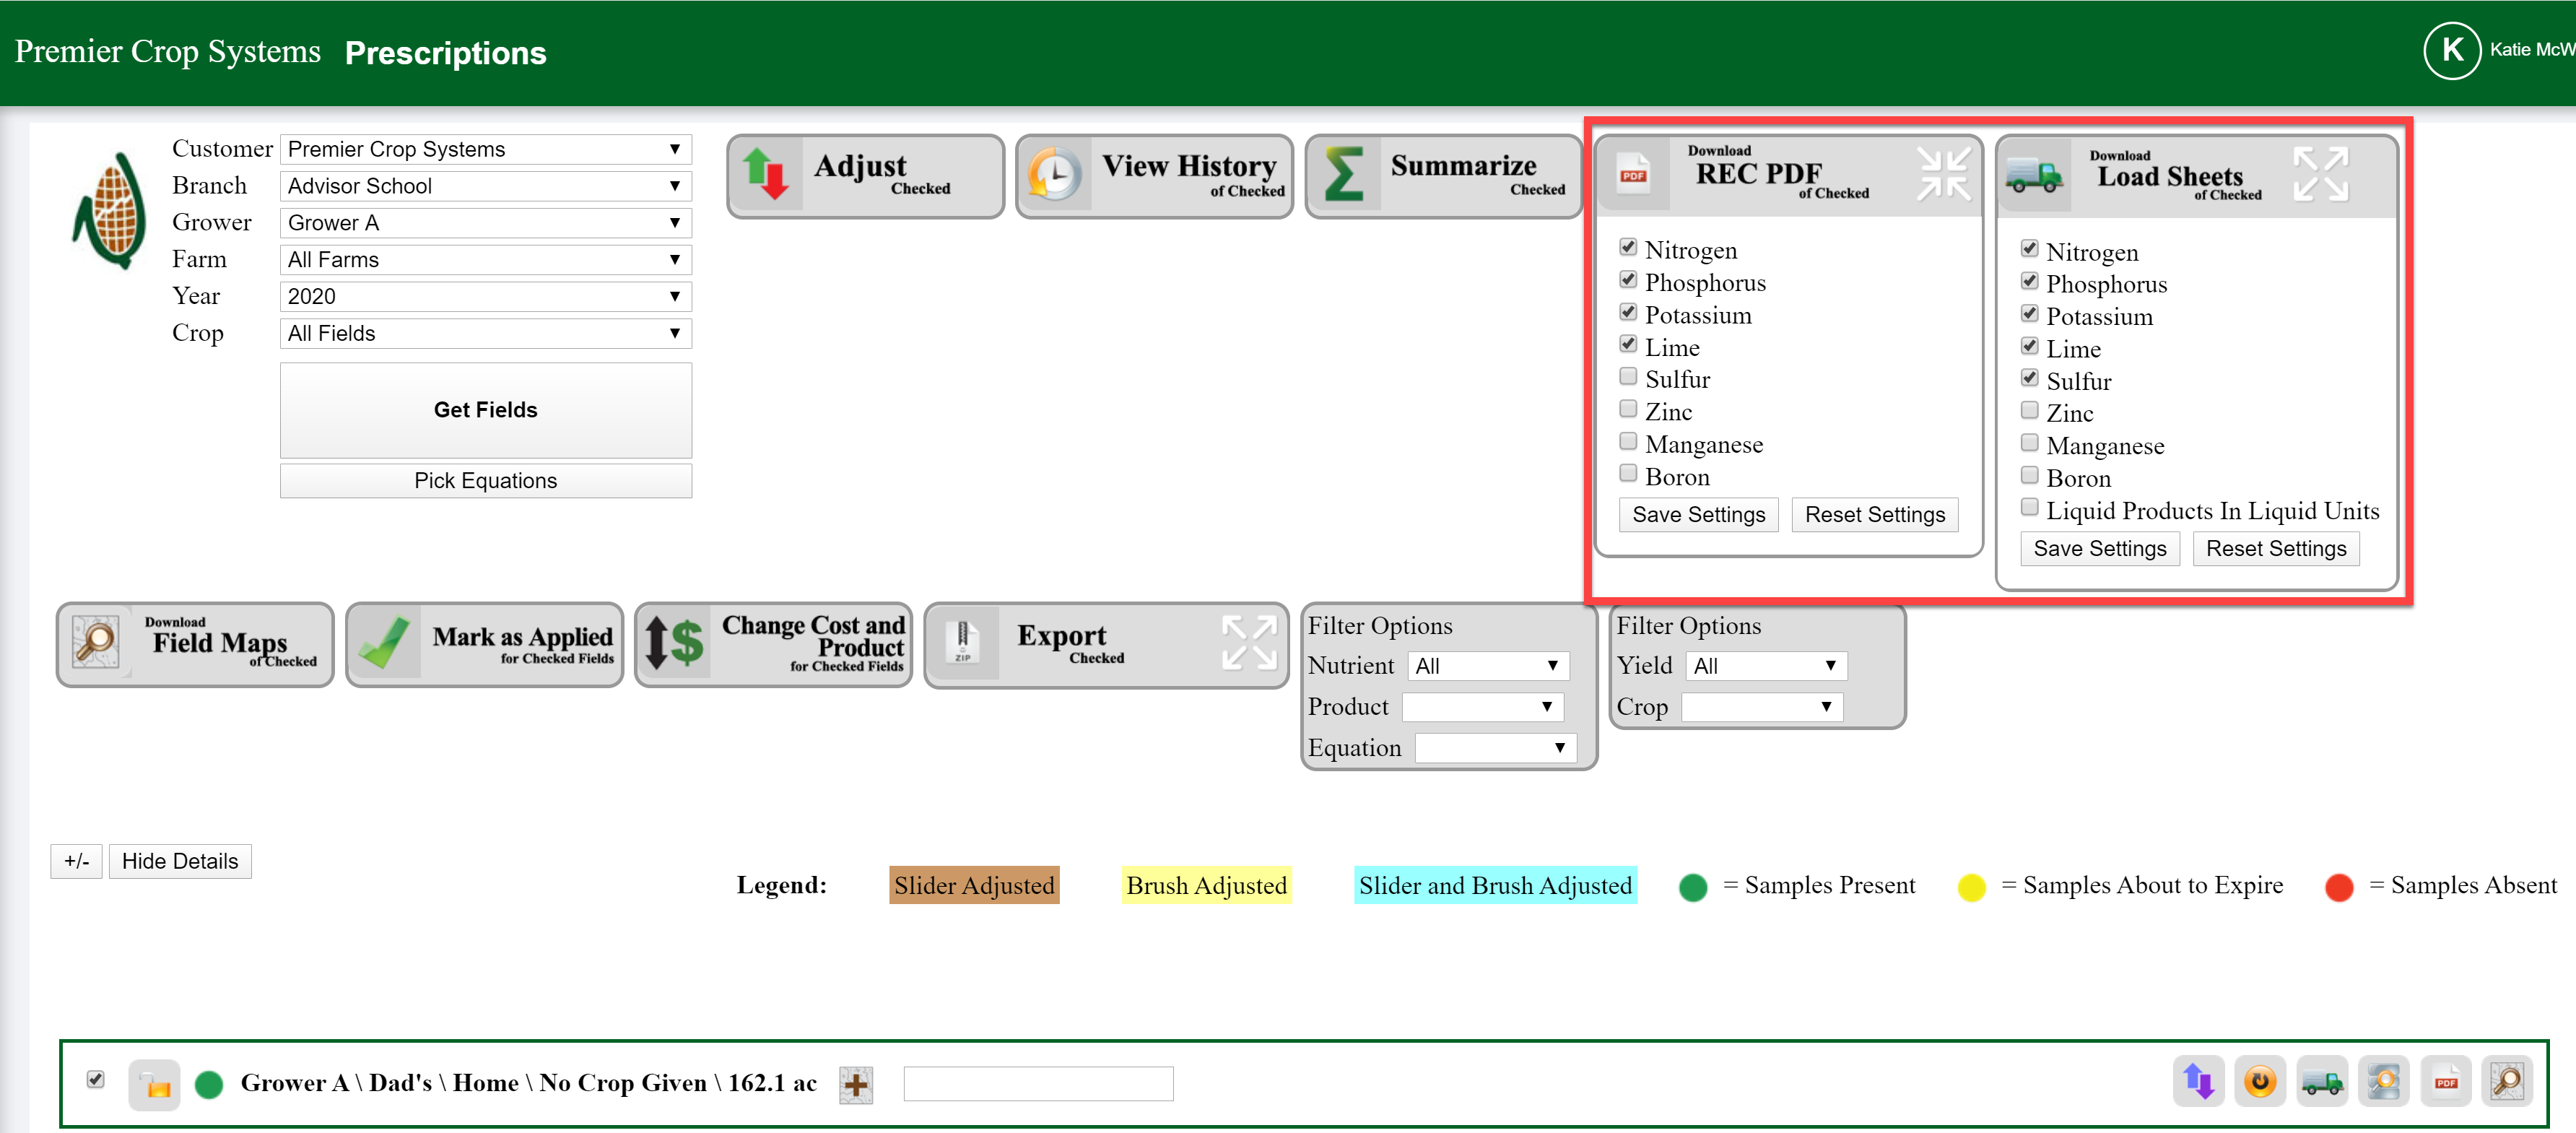Image resolution: width=2576 pixels, height=1133 pixels.
Task: Check Liquid Products In Liquid Units
Action: [x=2030, y=507]
